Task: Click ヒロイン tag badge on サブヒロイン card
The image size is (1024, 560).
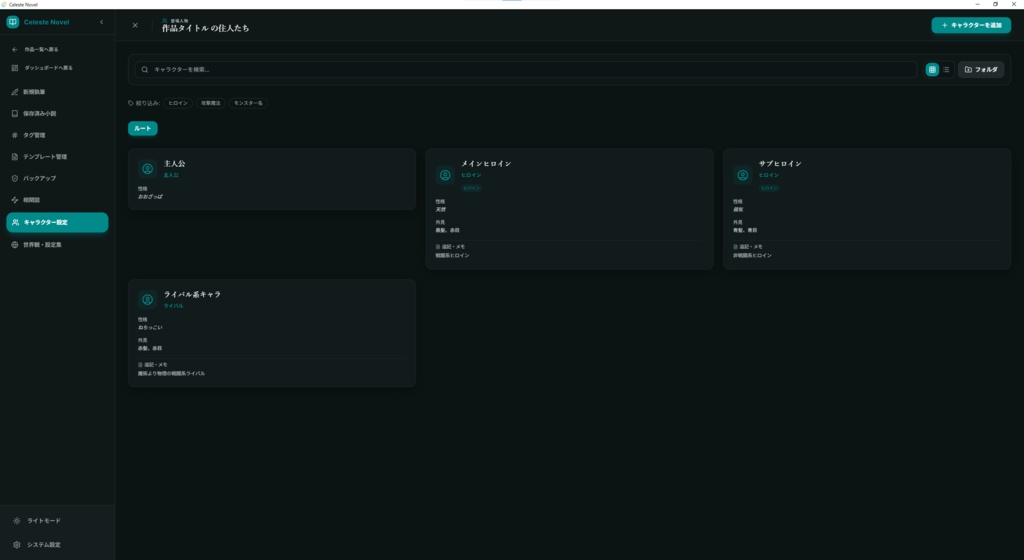Action: [769, 188]
